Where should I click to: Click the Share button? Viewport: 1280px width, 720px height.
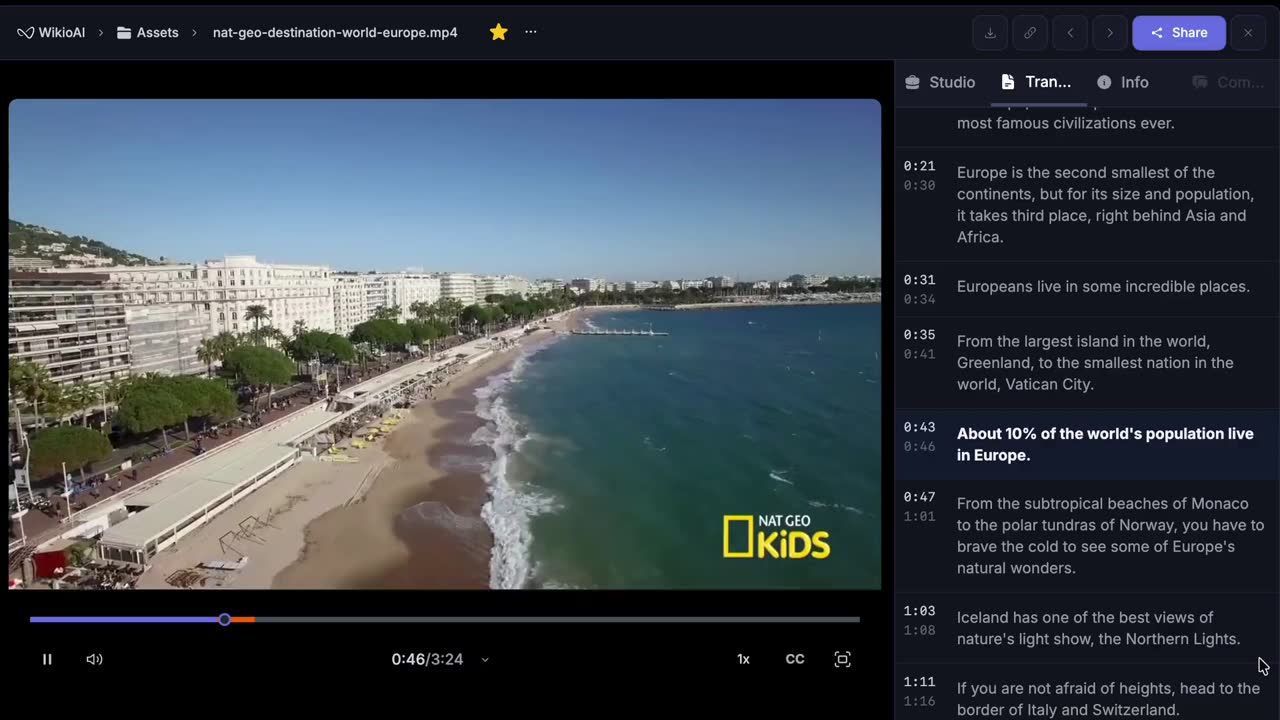1178,33
